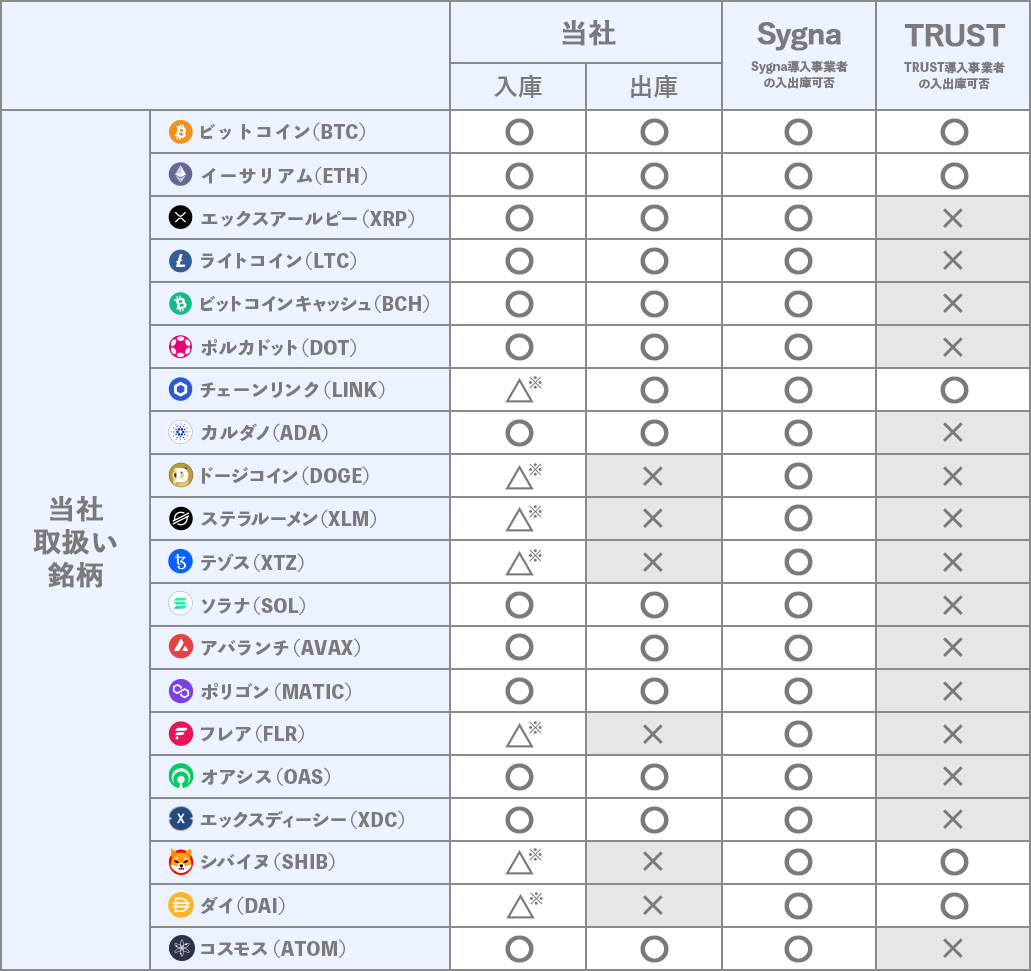Viewport: 1031px width, 971px height.
Task: Click the Dai (DAI) yellow icon
Action: click(x=180, y=905)
